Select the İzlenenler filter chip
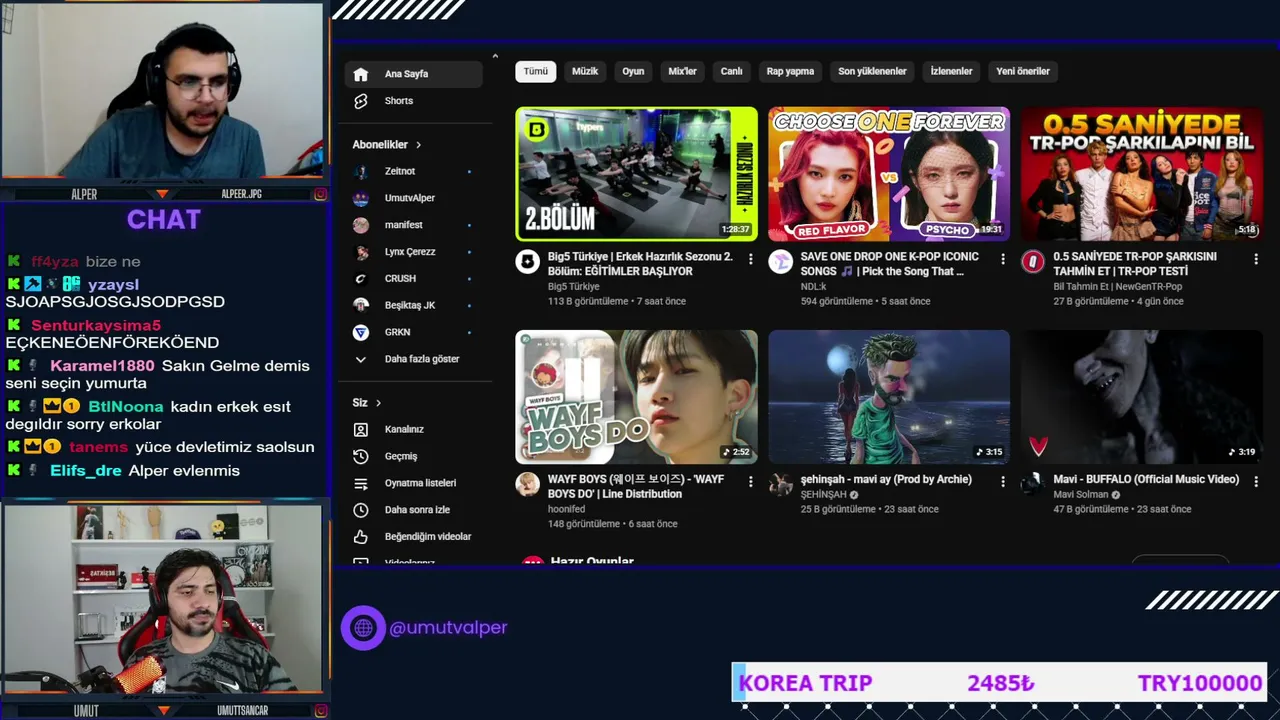This screenshot has width=1280, height=720. click(x=951, y=71)
